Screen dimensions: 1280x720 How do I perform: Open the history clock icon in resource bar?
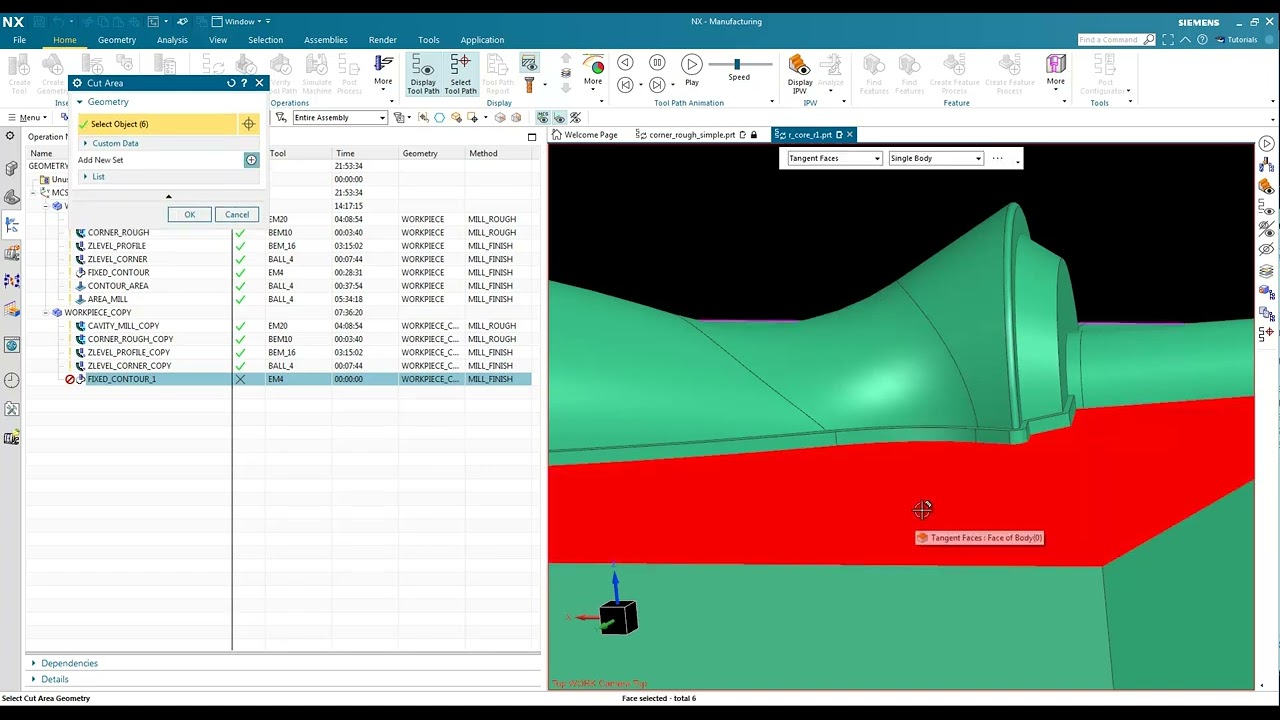point(12,380)
